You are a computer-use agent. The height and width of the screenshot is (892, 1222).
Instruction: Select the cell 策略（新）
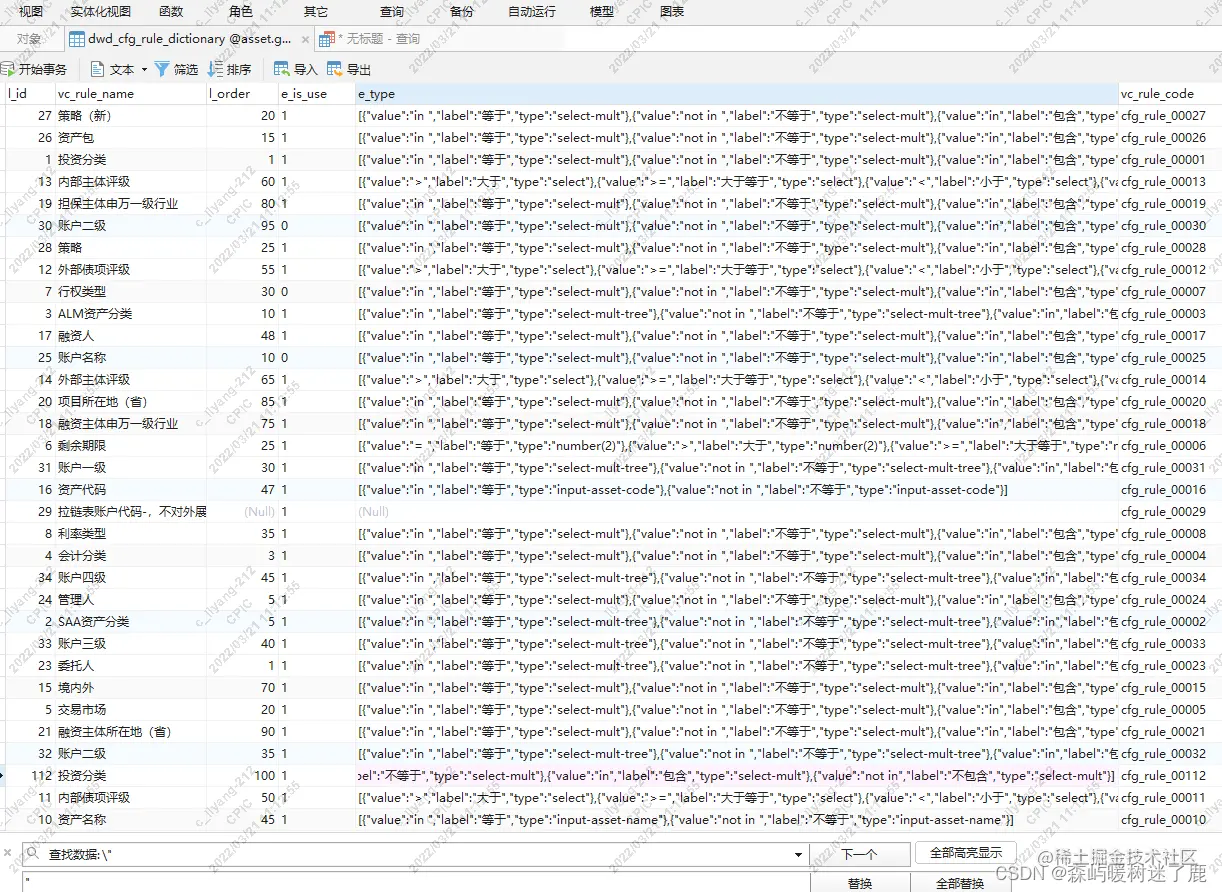pyautogui.click(x=130, y=116)
